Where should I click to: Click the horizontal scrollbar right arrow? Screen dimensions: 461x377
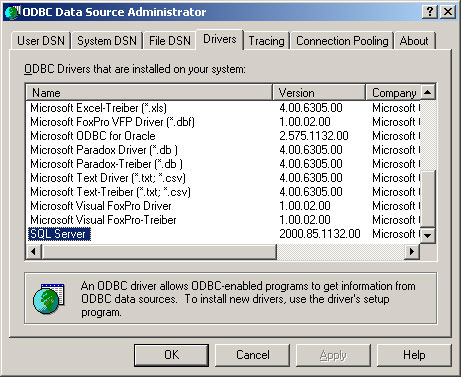[412, 251]
